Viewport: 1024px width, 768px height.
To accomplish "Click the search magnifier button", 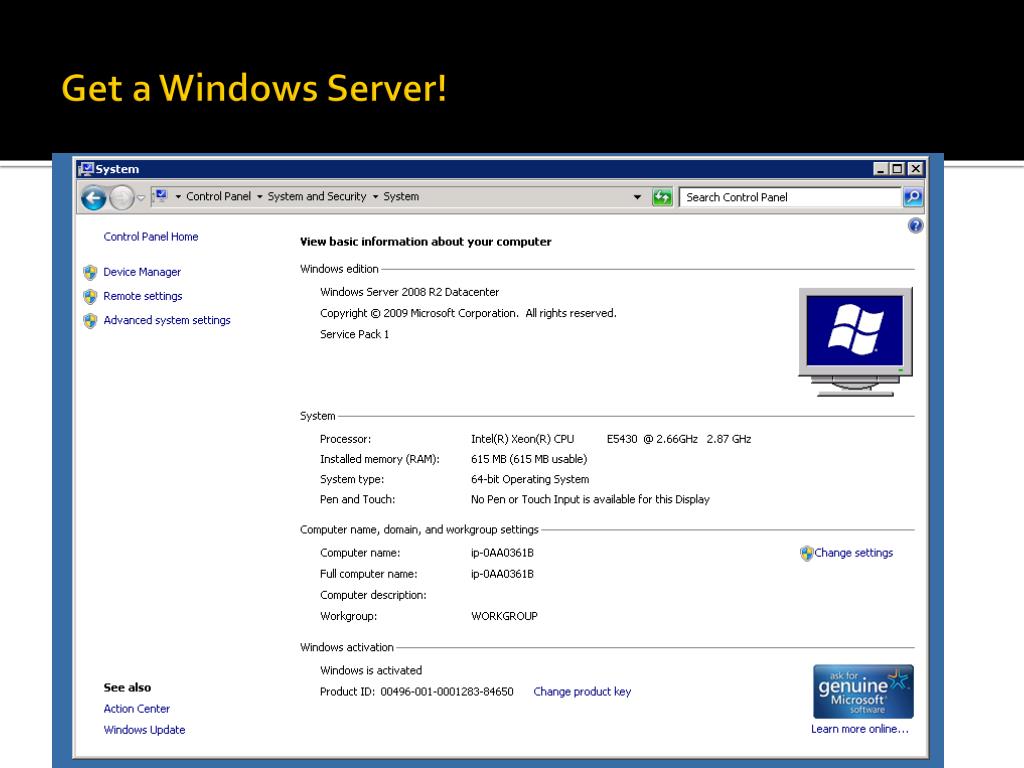I will click(912, 197).
